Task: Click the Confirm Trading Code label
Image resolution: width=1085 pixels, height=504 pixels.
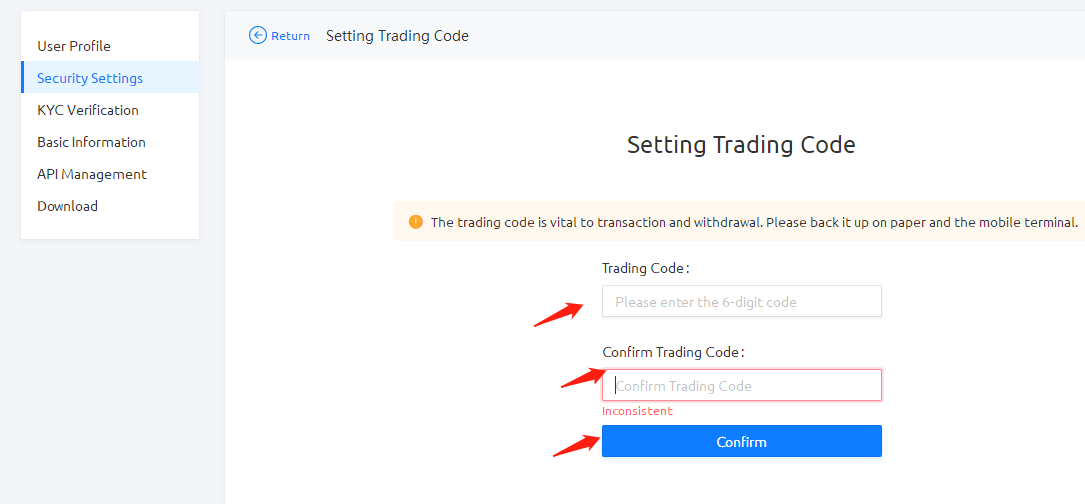Action: (x=673, y=352)
